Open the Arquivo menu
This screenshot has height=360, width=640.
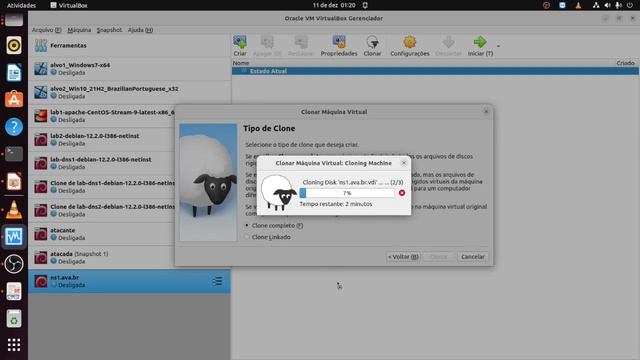47,30
